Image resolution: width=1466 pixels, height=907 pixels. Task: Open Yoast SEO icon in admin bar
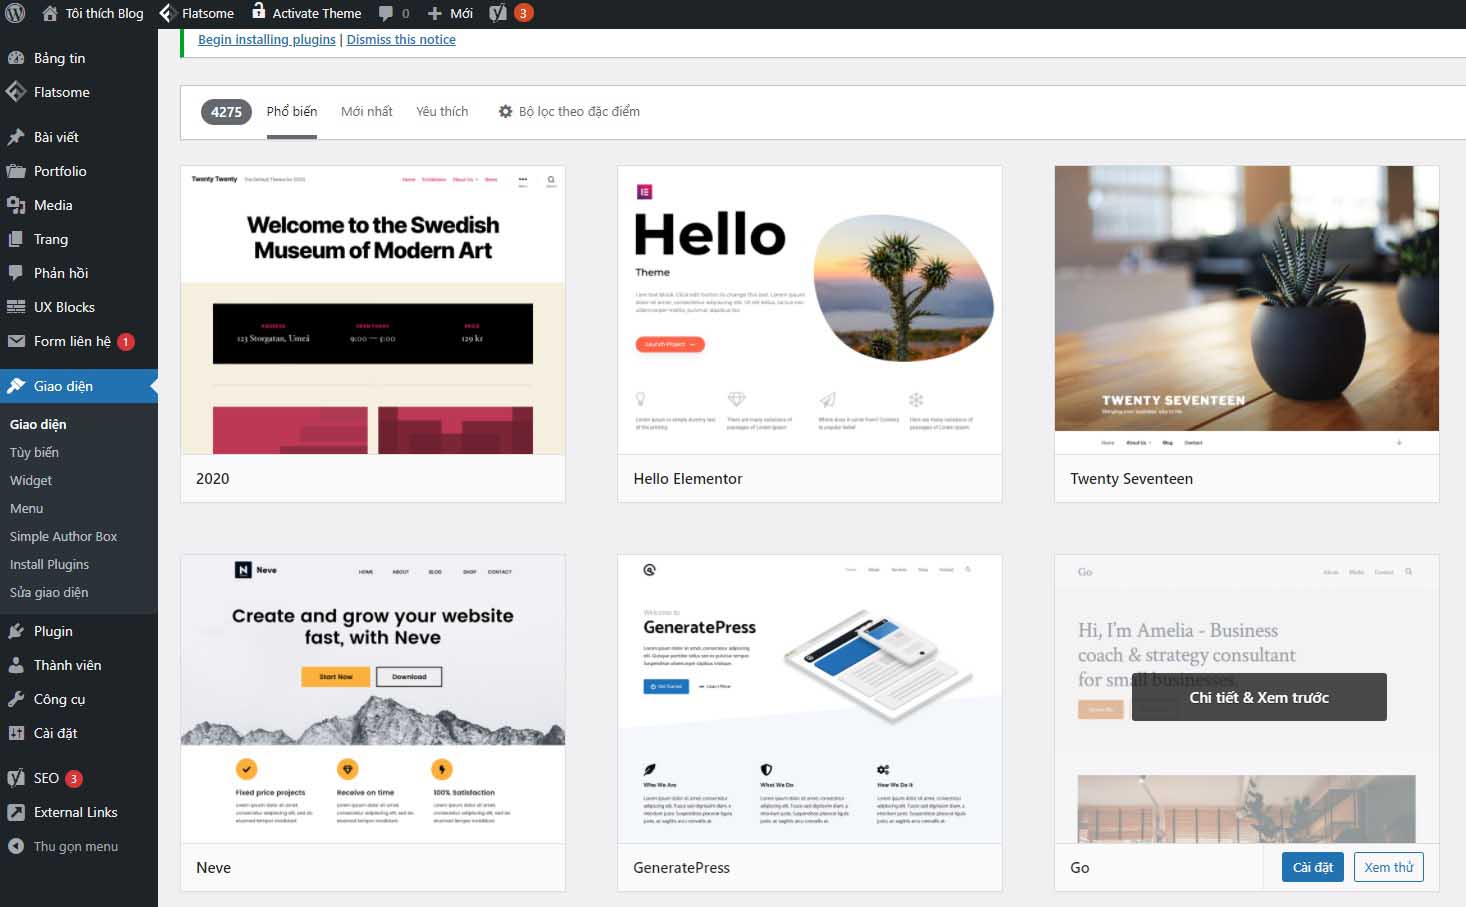(498, 13)
